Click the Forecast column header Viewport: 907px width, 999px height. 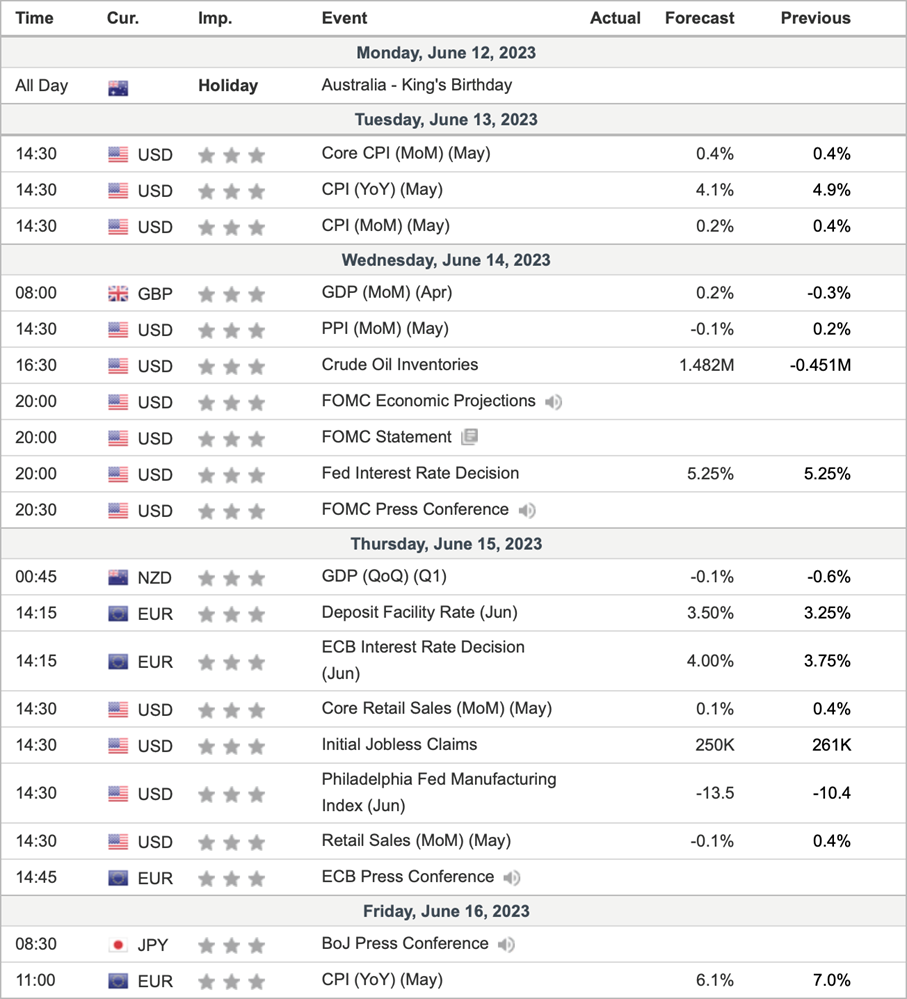point(699,18)
